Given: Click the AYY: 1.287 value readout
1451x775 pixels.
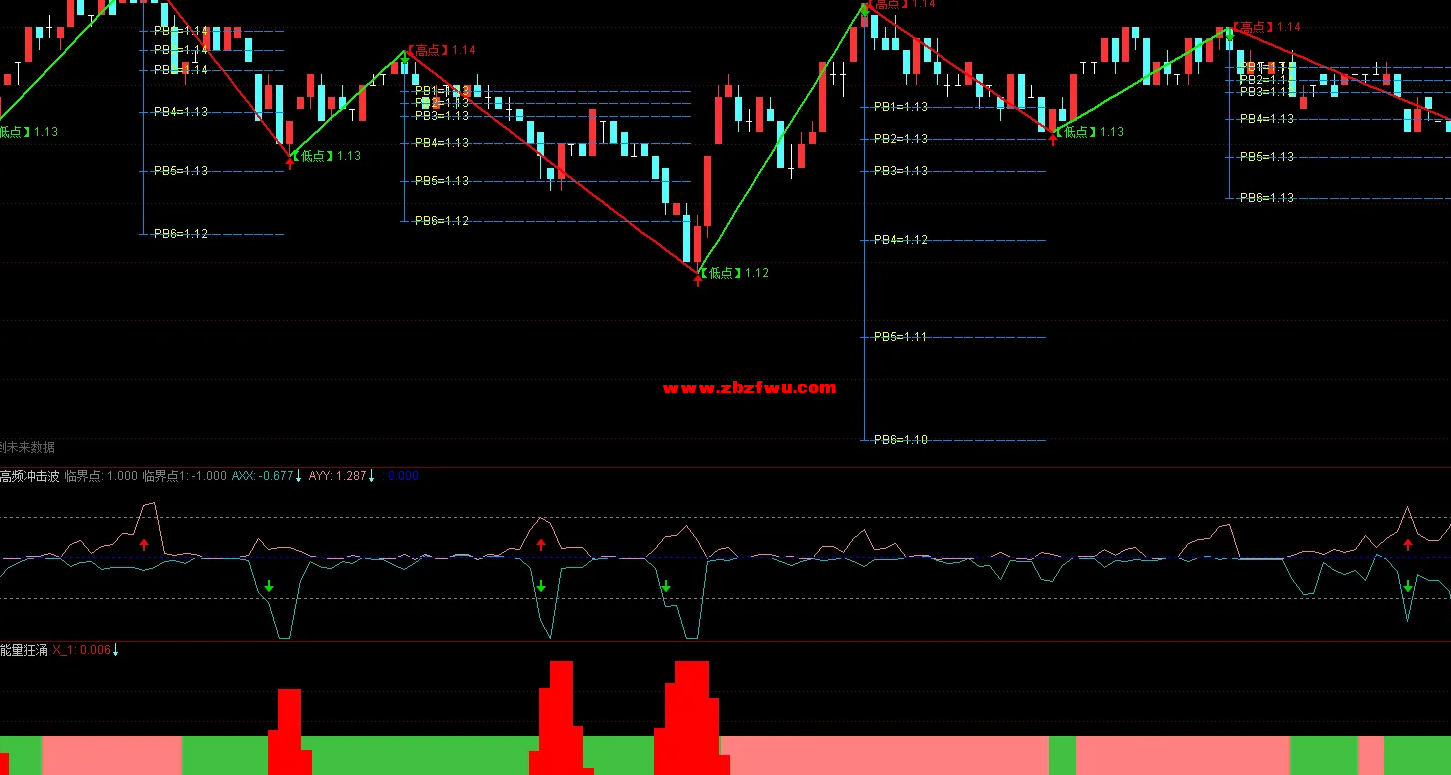Looking at the screenshot, I should (x=337, y=476).
